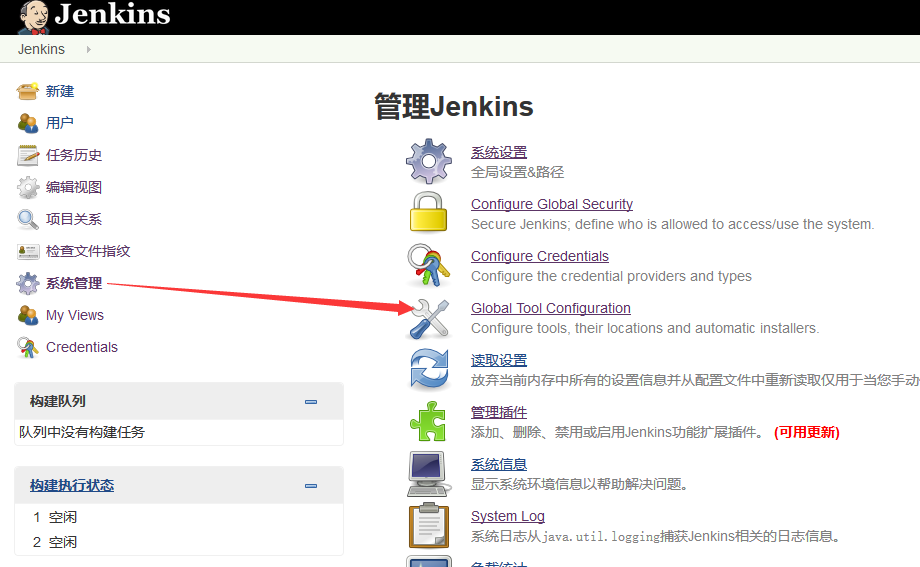The width and height of the screenshot is (920, 567).
Task: Open the 系统信息 link
Action: tap(499, 464)
